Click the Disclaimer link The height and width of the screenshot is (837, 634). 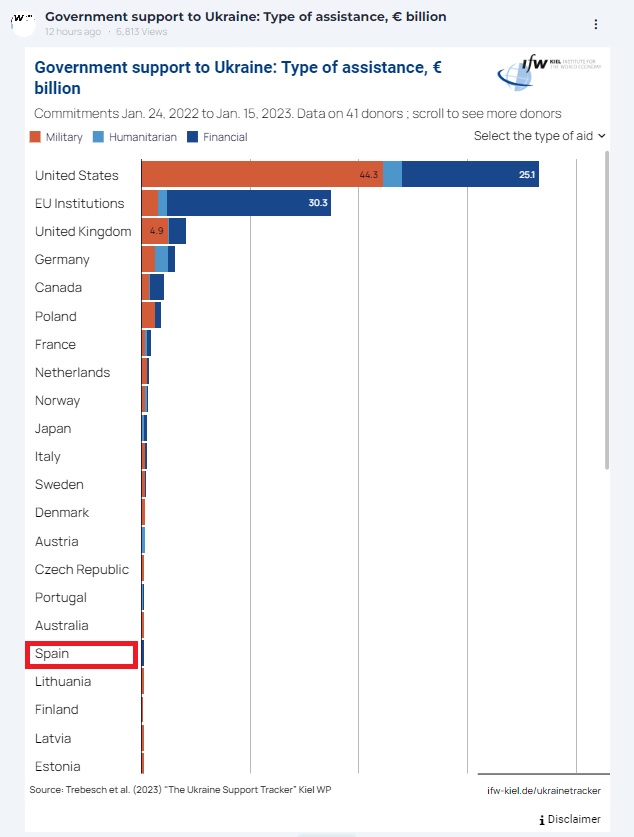point(574,820)
